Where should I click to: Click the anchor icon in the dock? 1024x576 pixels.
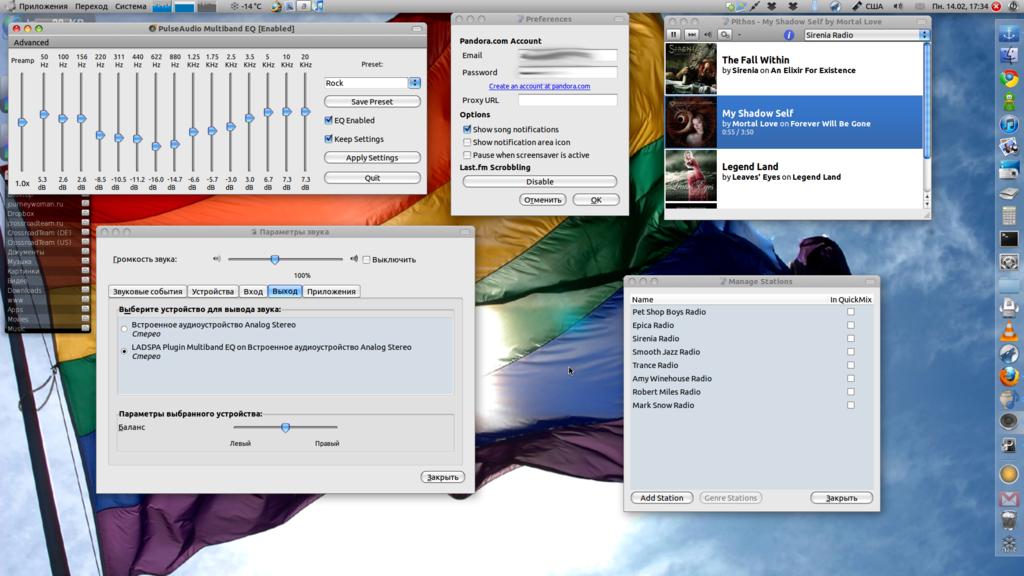[x=1009, y=33]
